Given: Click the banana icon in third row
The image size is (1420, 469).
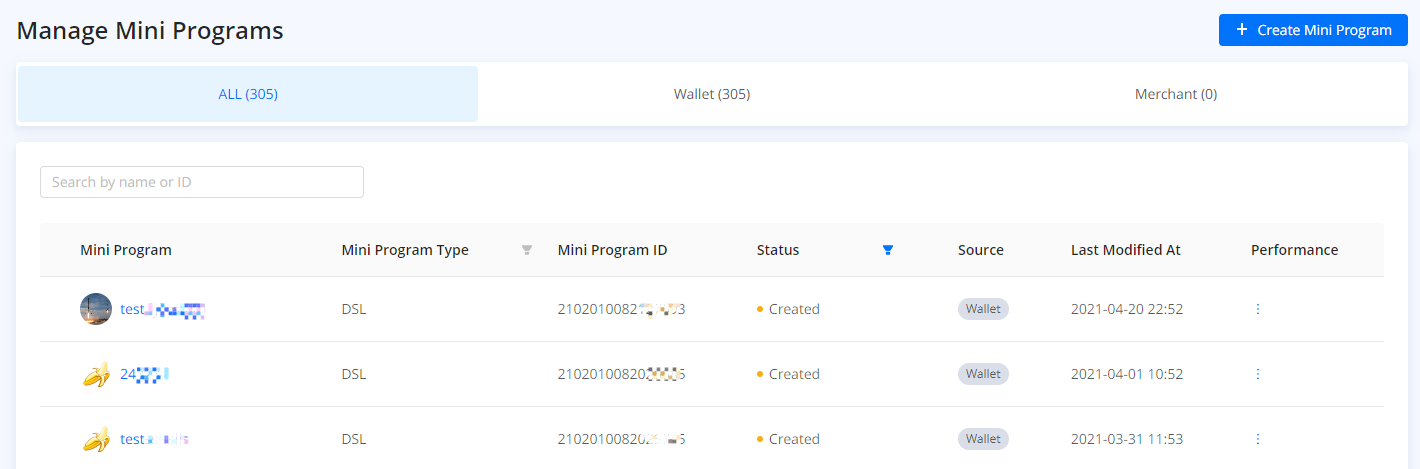Looking at the screenshot, I should coord(96,439).
